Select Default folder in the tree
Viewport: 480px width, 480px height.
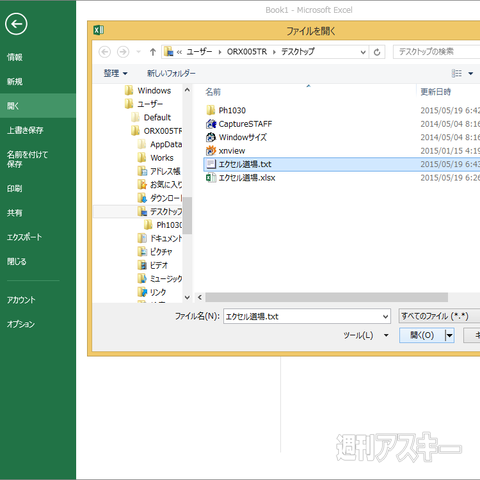[151, 117]
